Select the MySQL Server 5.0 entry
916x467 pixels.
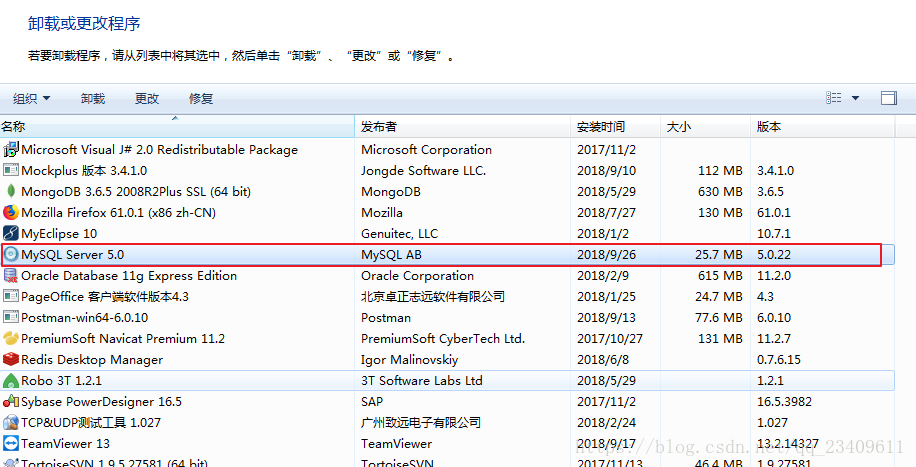(x=447, y=254)
